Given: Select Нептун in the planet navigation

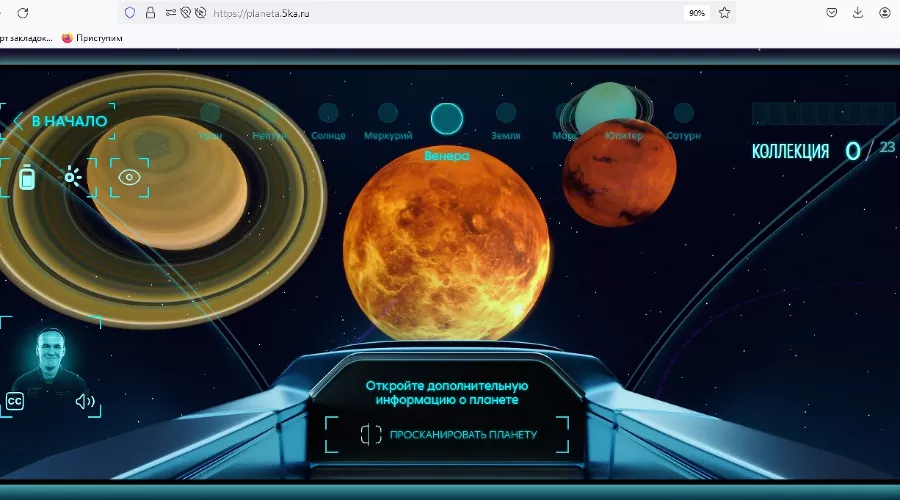Looking at the screenshot, I should (269, 123).
